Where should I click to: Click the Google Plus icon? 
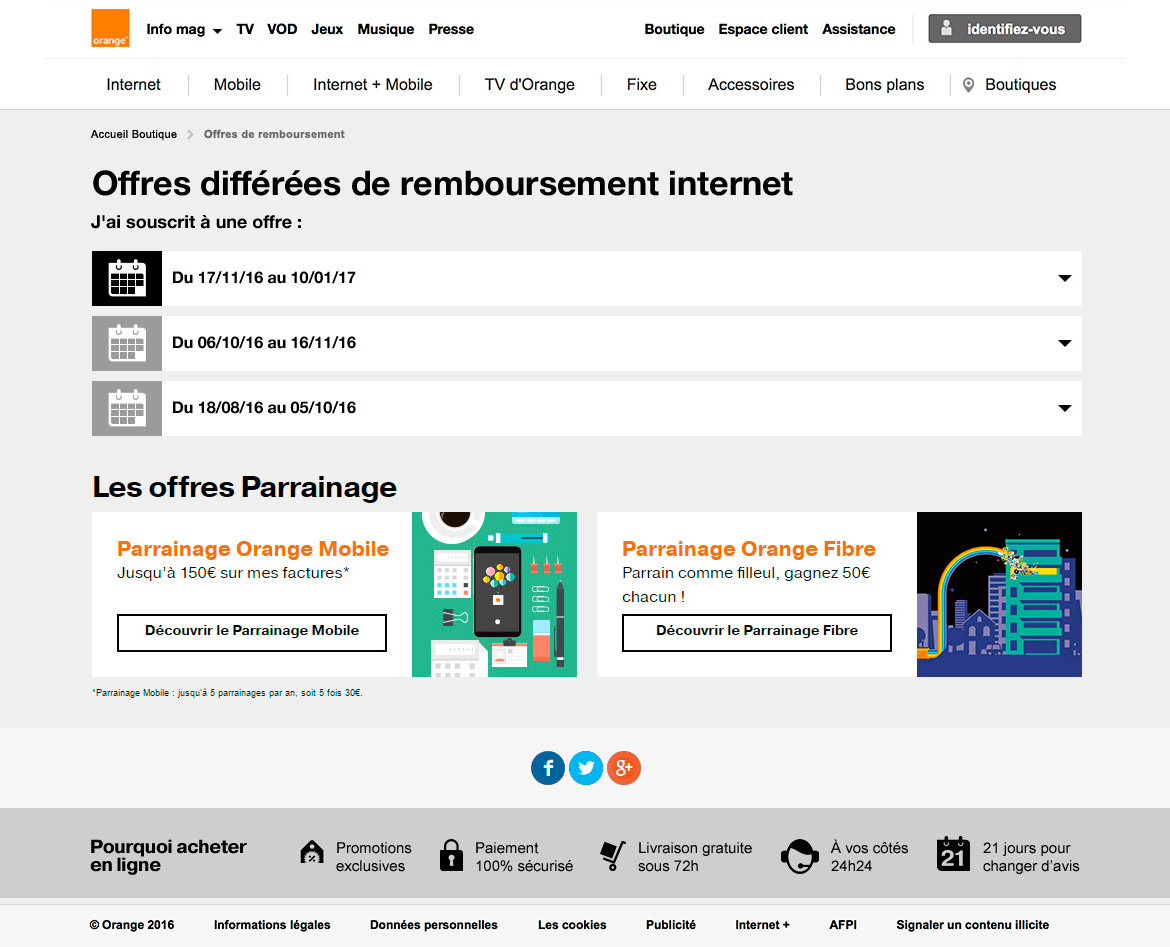624,768
